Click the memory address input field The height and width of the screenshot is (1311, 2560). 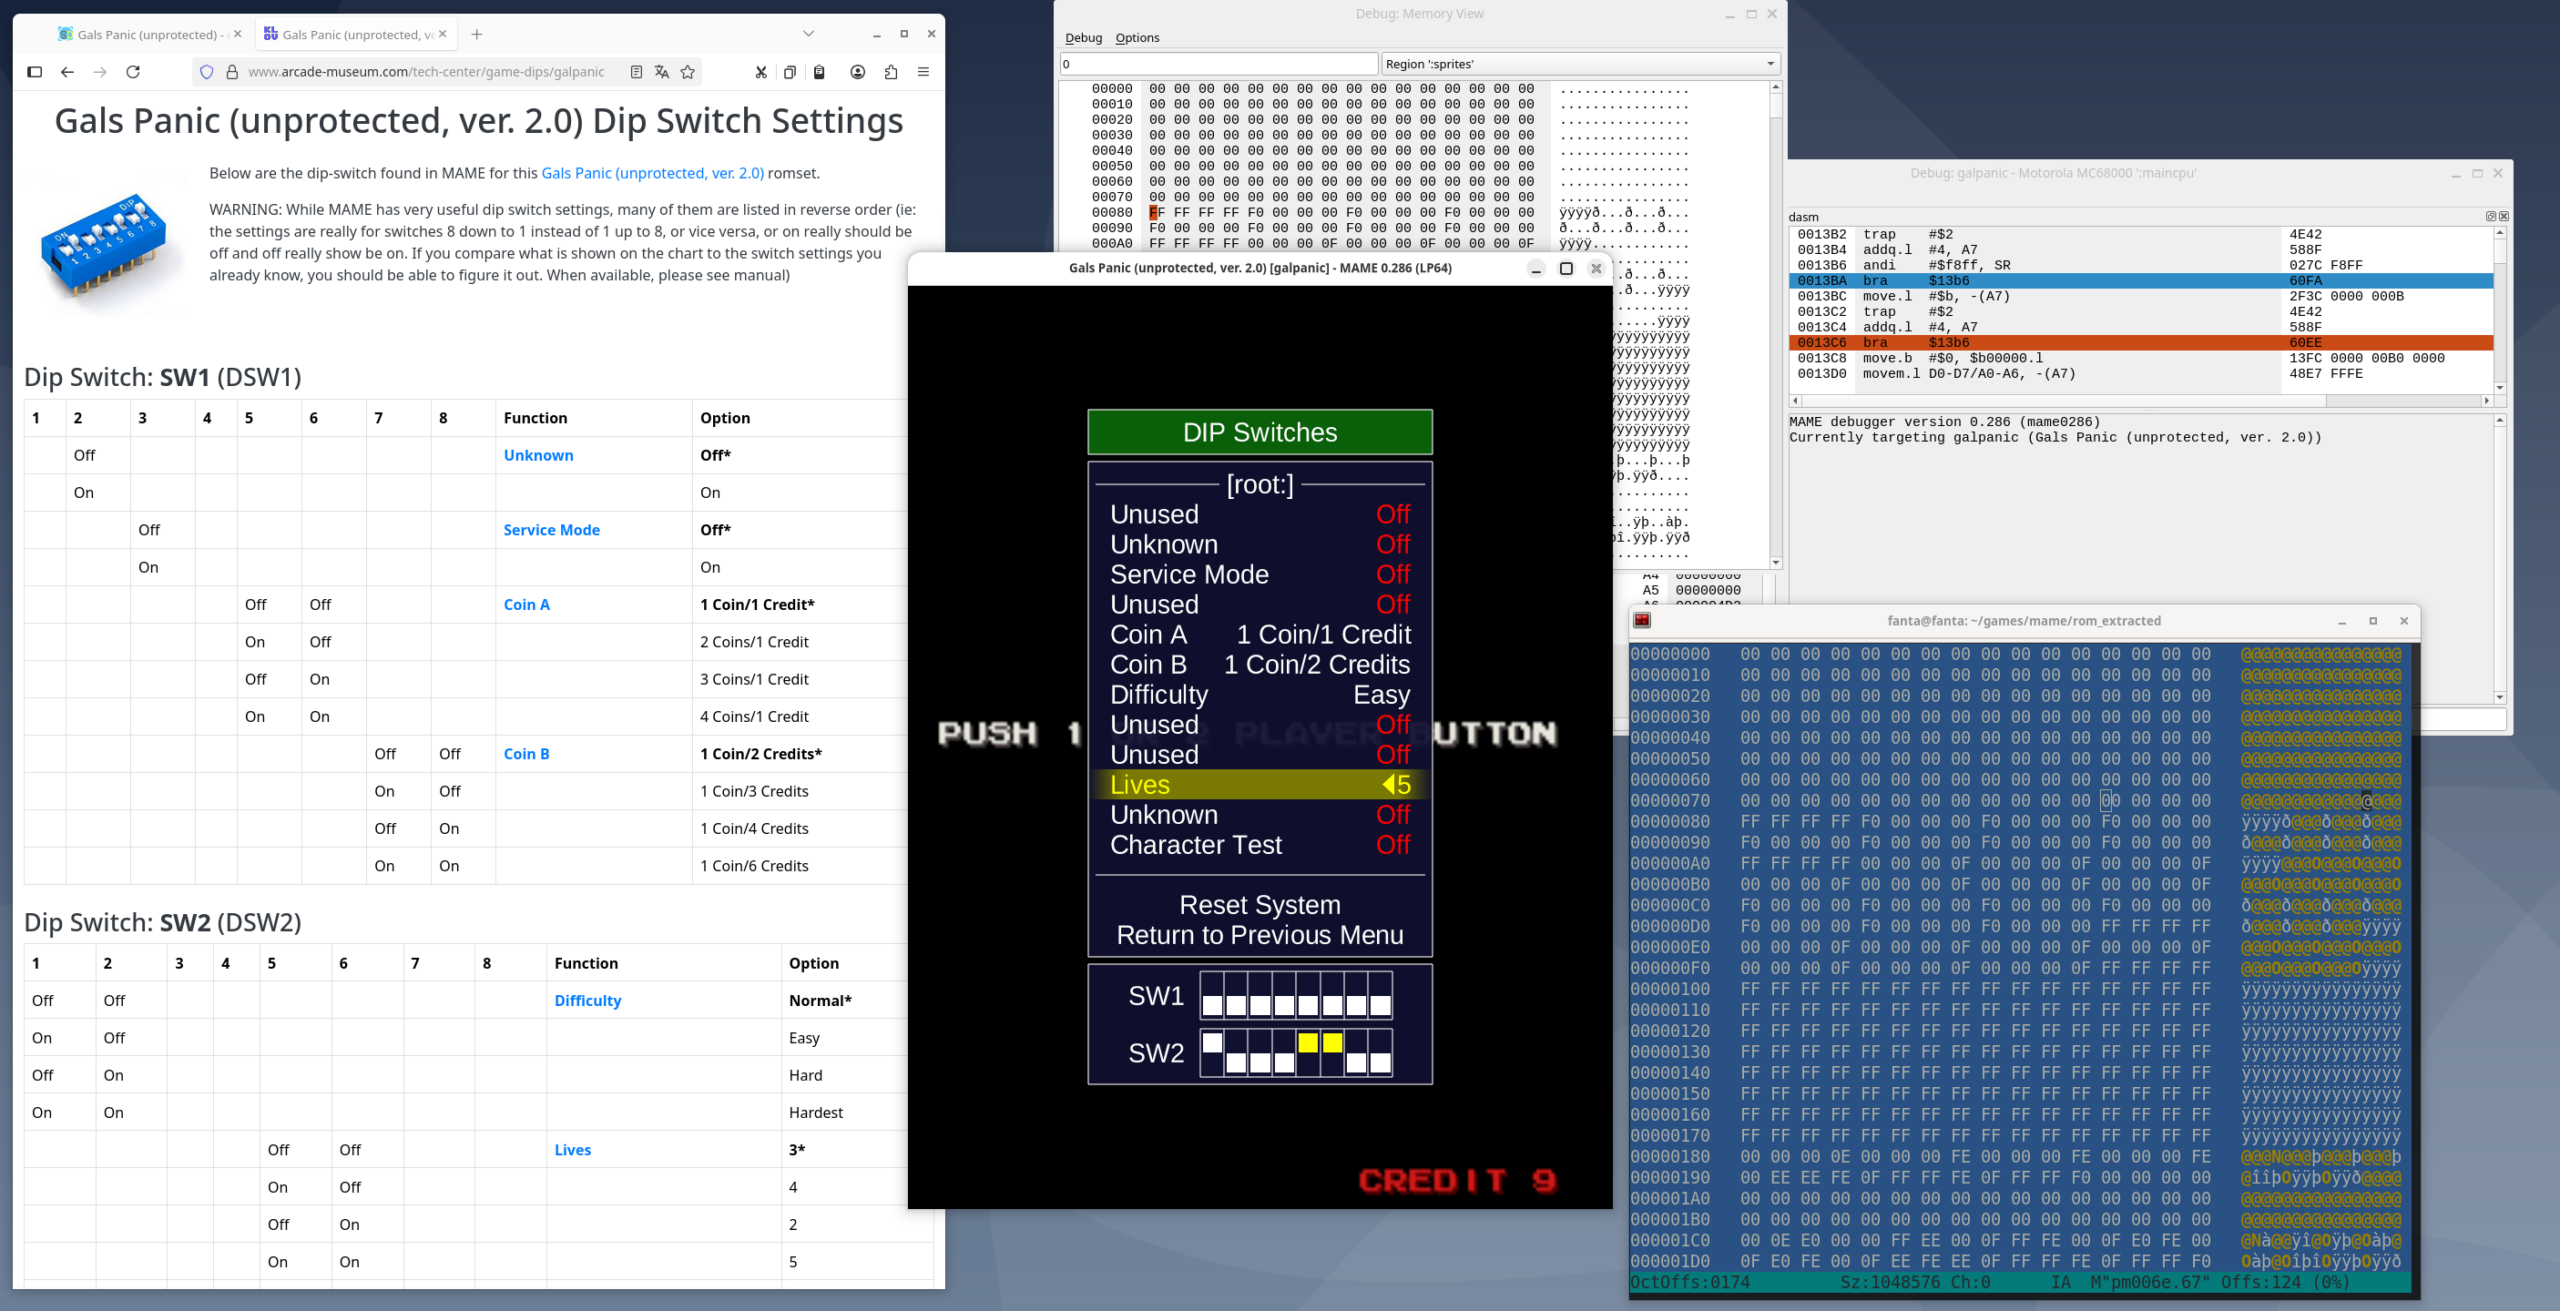[x=1217, y=64]
